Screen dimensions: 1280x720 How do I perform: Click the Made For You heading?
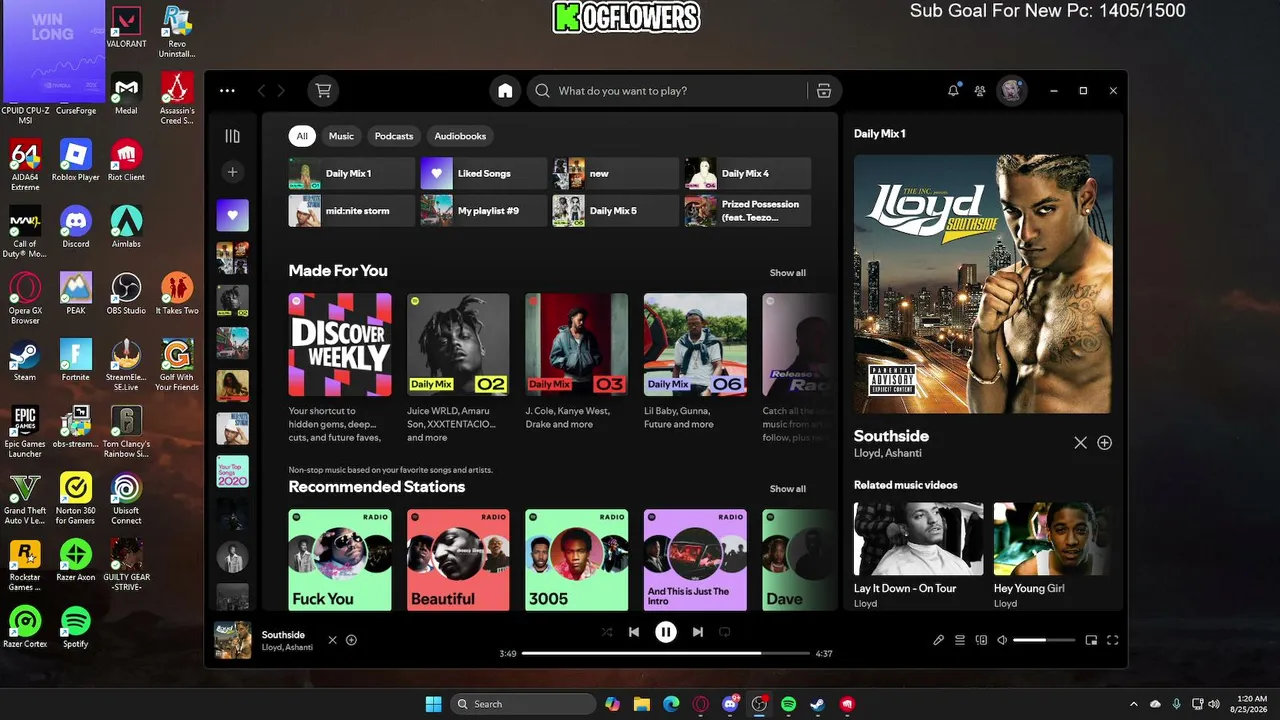point(338,271)
